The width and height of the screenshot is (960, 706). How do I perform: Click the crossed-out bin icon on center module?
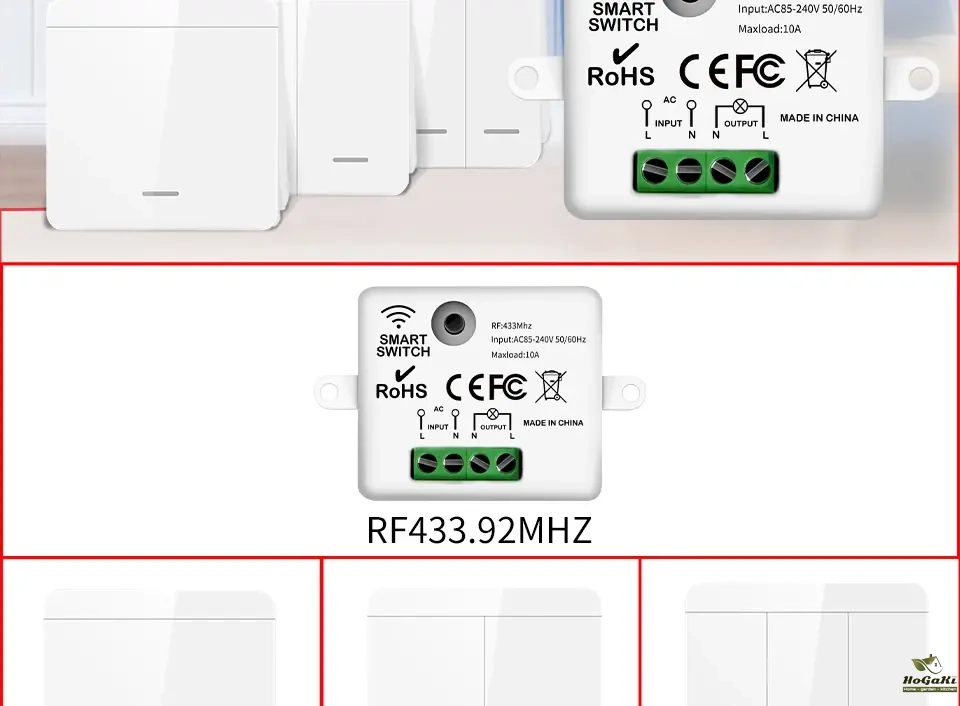pos(550,386)
